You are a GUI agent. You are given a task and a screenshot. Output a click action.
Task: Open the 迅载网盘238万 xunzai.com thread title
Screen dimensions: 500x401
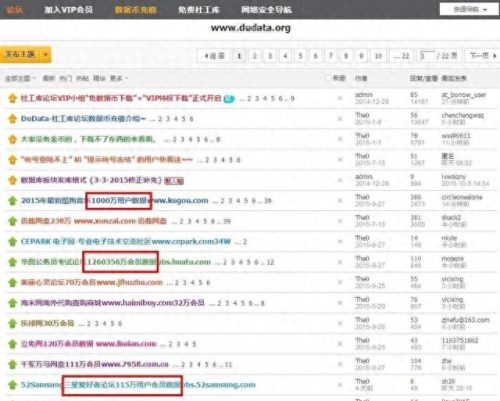point(93,221)
